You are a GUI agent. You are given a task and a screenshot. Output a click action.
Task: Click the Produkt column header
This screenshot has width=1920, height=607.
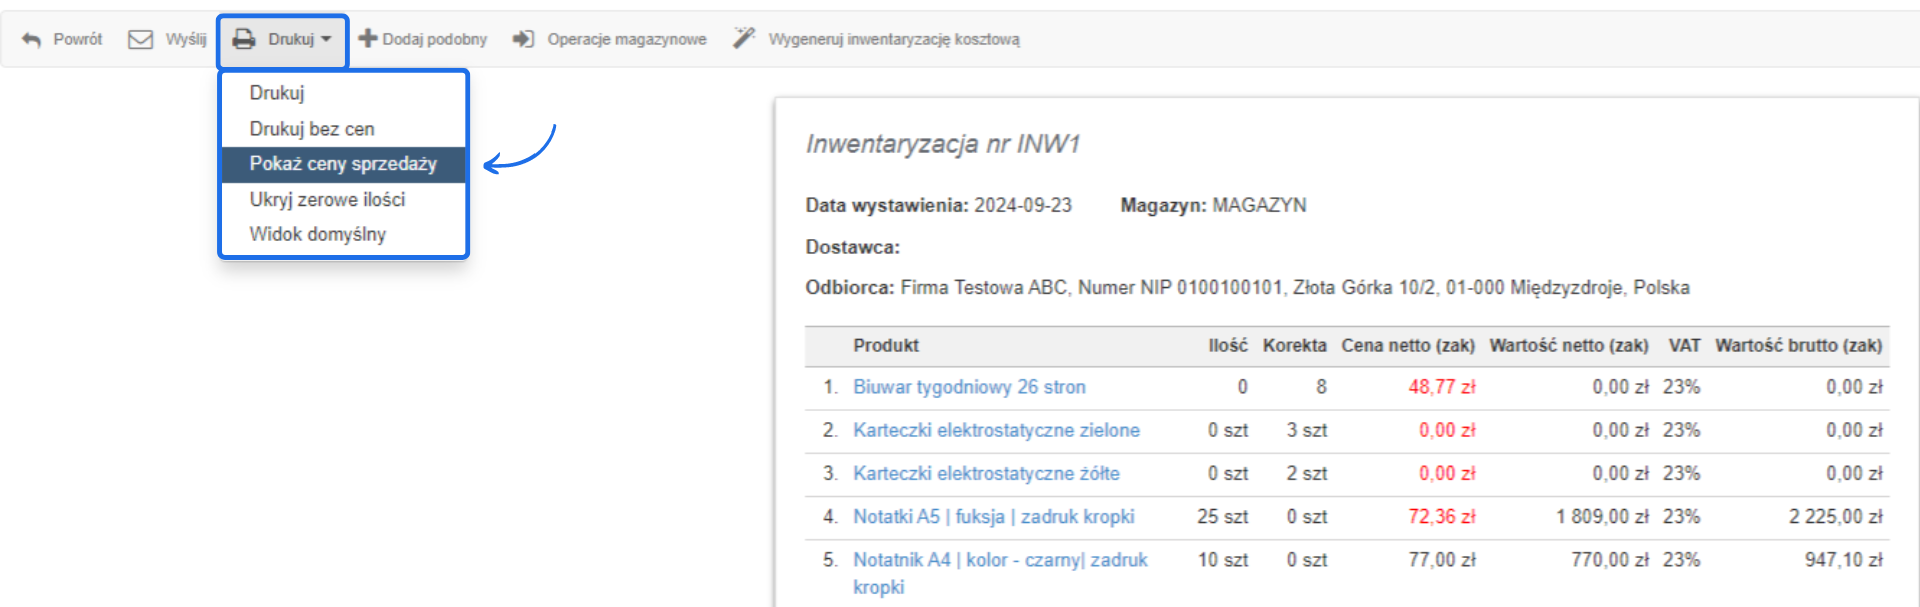(x=886, y=345)
